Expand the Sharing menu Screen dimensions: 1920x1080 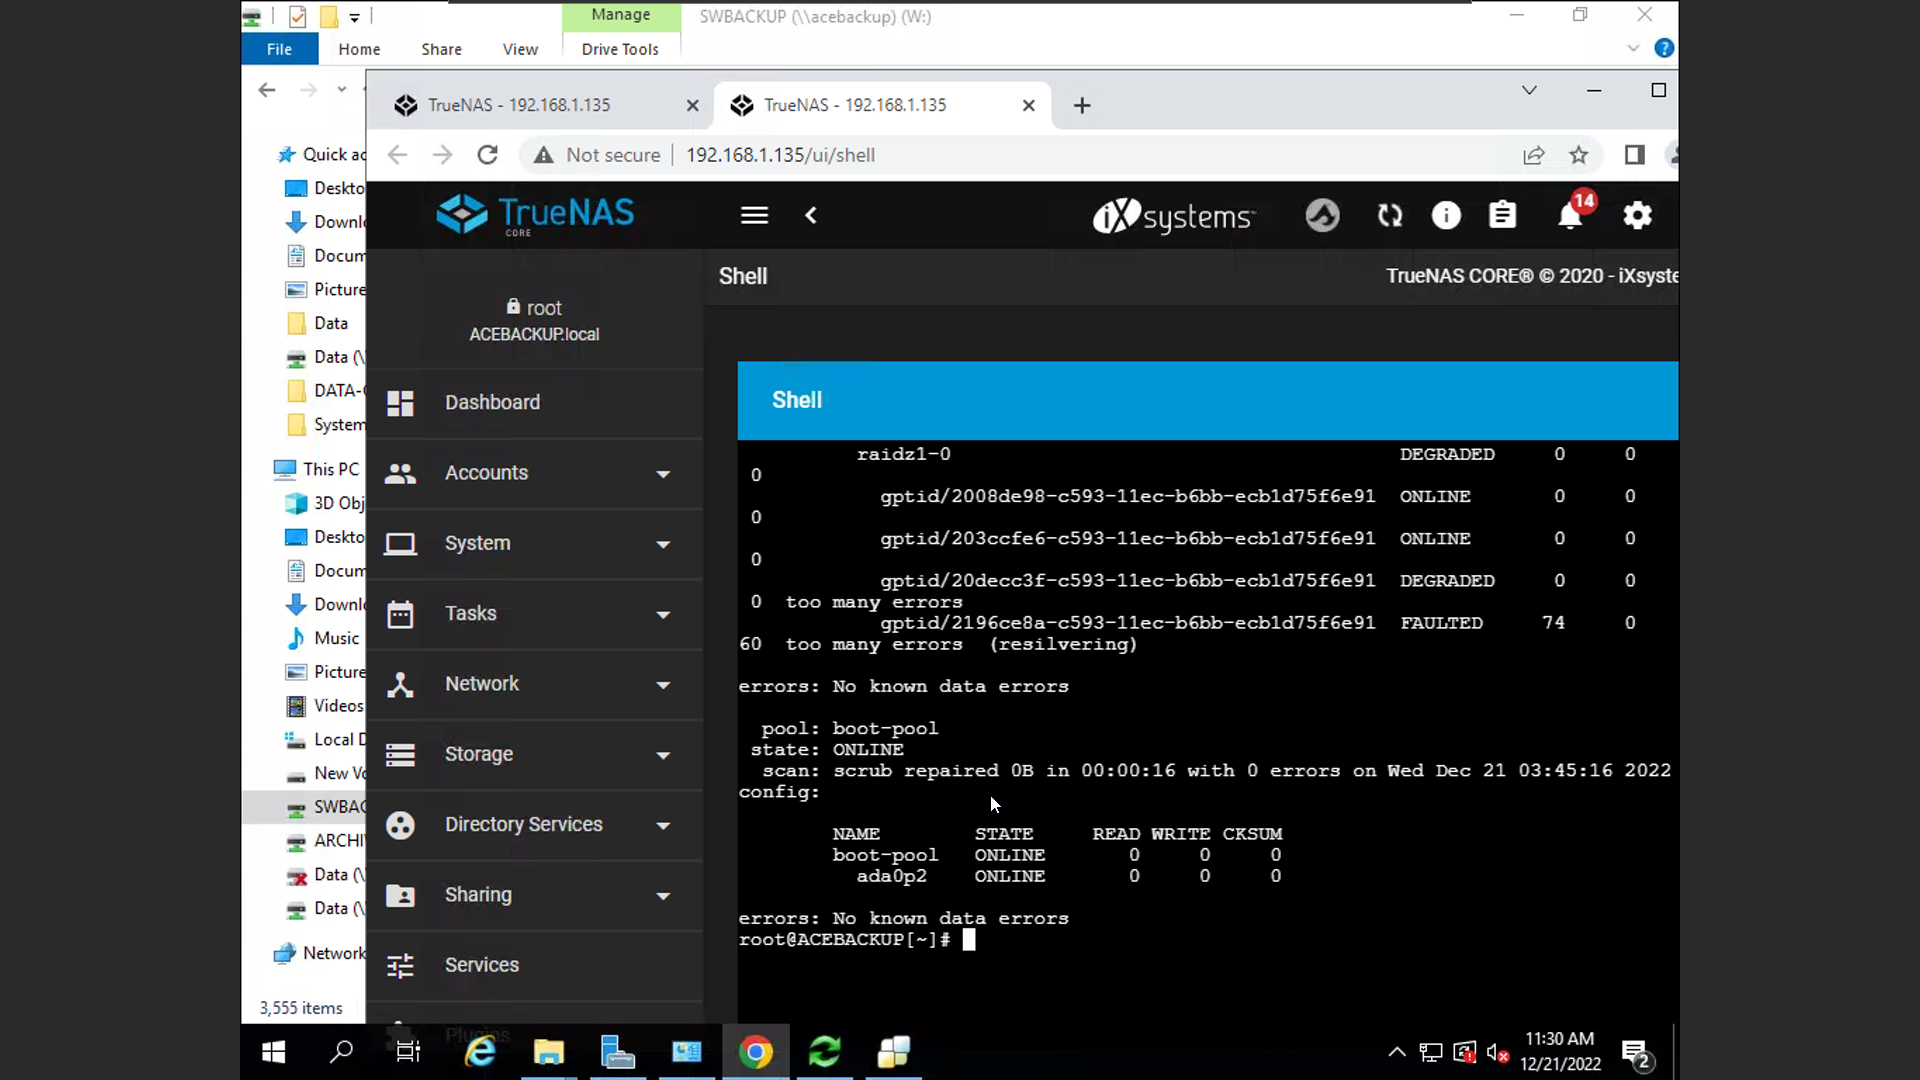pos(534,895)
